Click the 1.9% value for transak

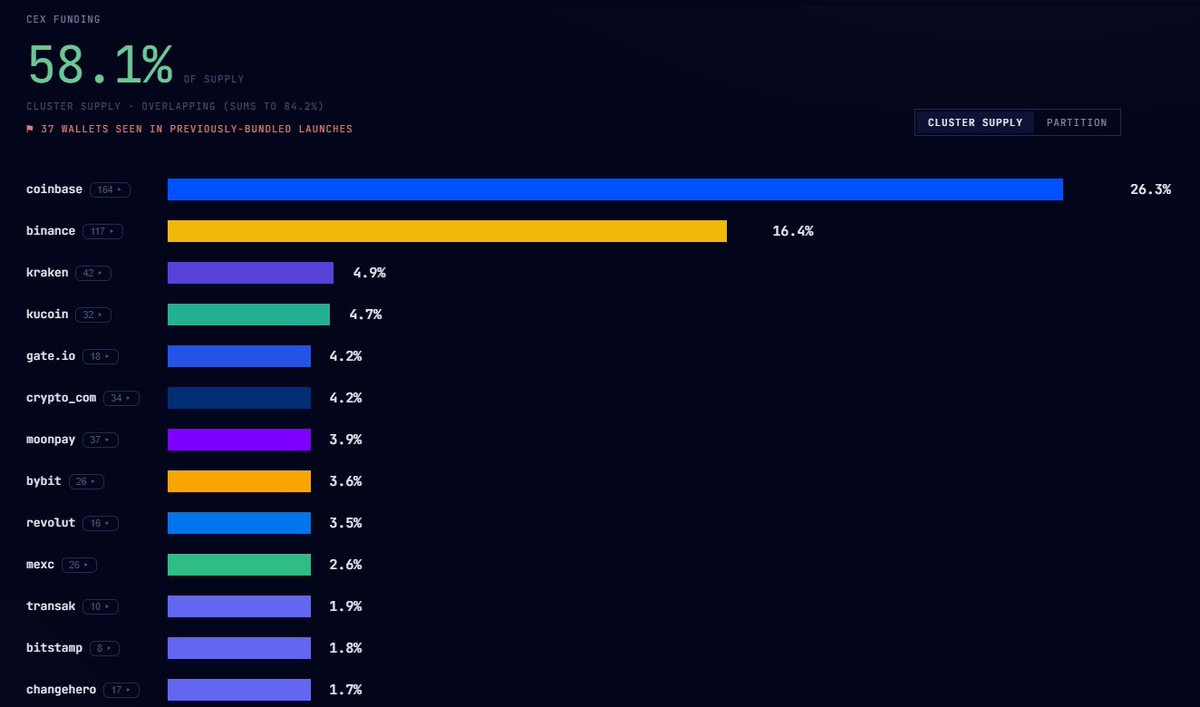(346, 606)
